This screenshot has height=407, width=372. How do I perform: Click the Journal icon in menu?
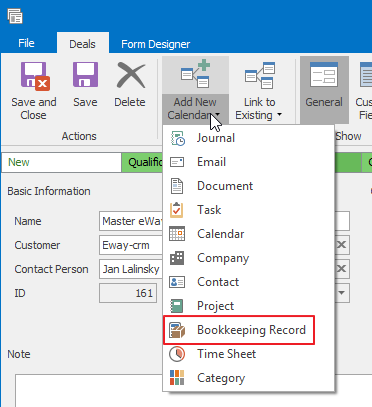[177, 138]
